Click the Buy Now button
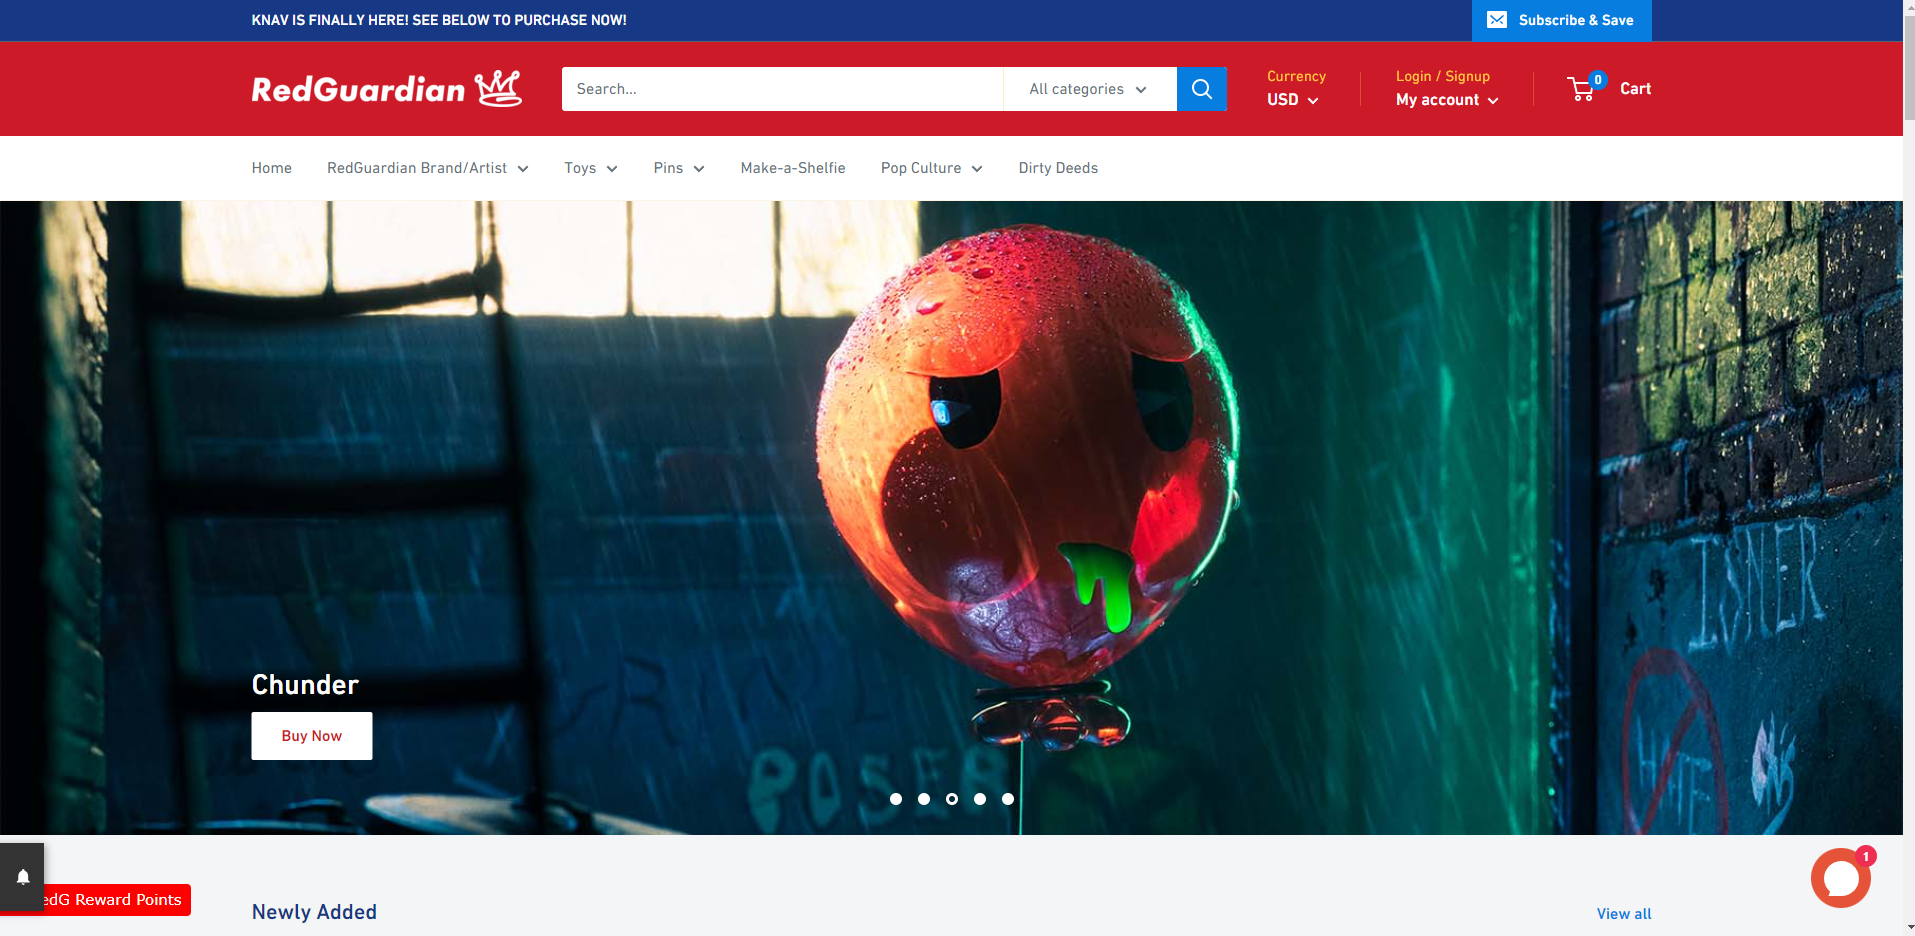 312,736
